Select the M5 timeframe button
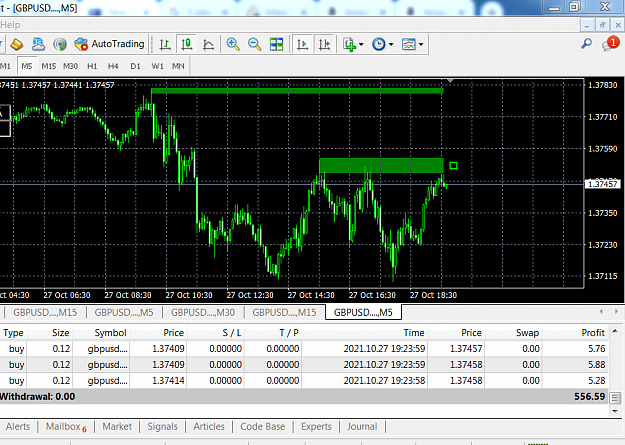The width and height of the screenshot is (625, 445). (x=27, y=66)
